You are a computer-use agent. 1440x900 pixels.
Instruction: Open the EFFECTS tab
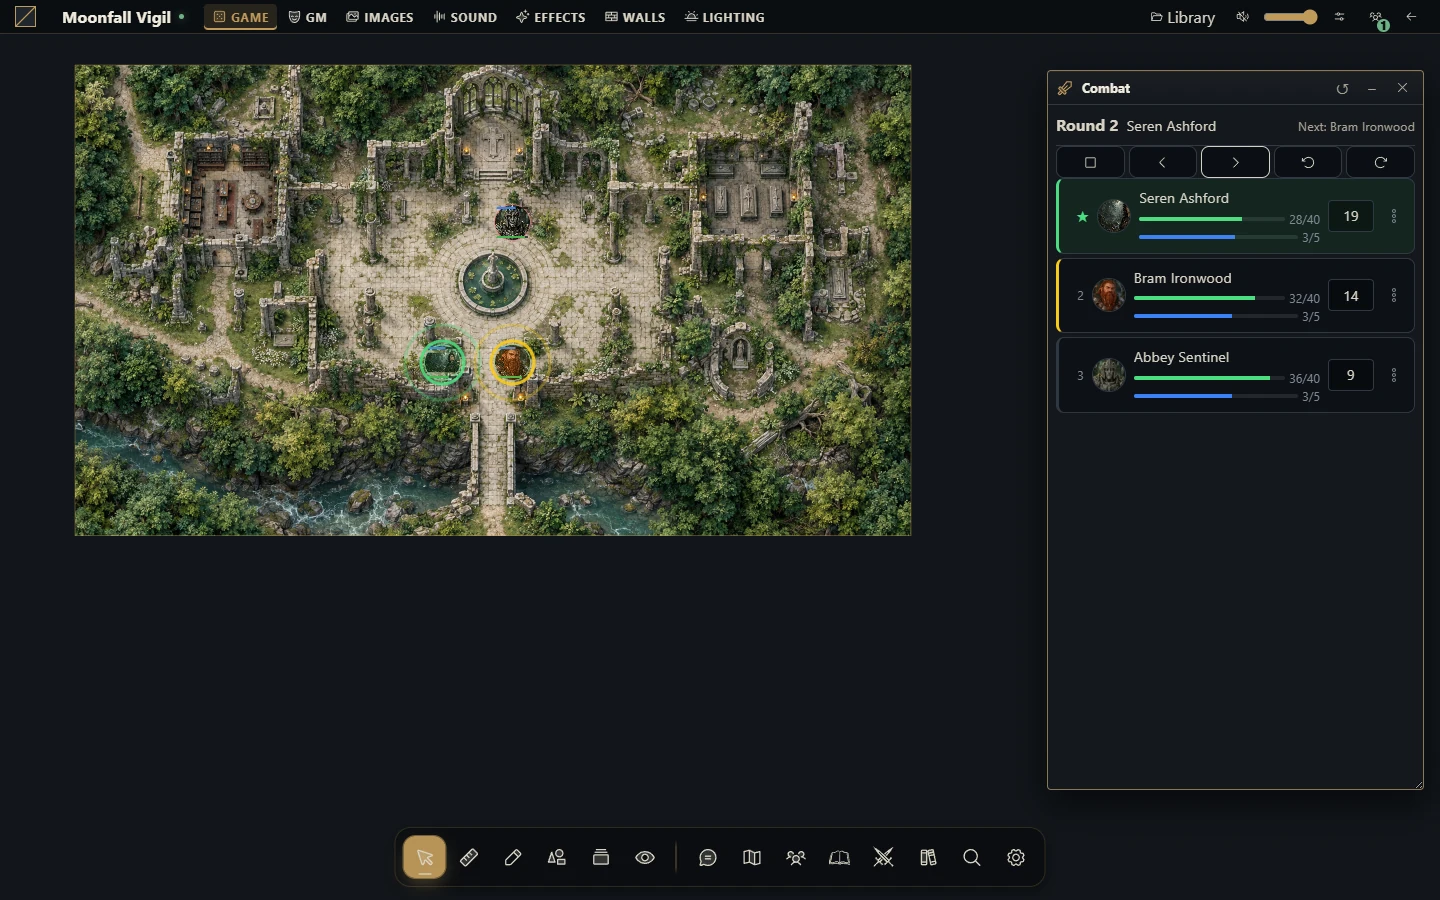[x=551, y=17]
